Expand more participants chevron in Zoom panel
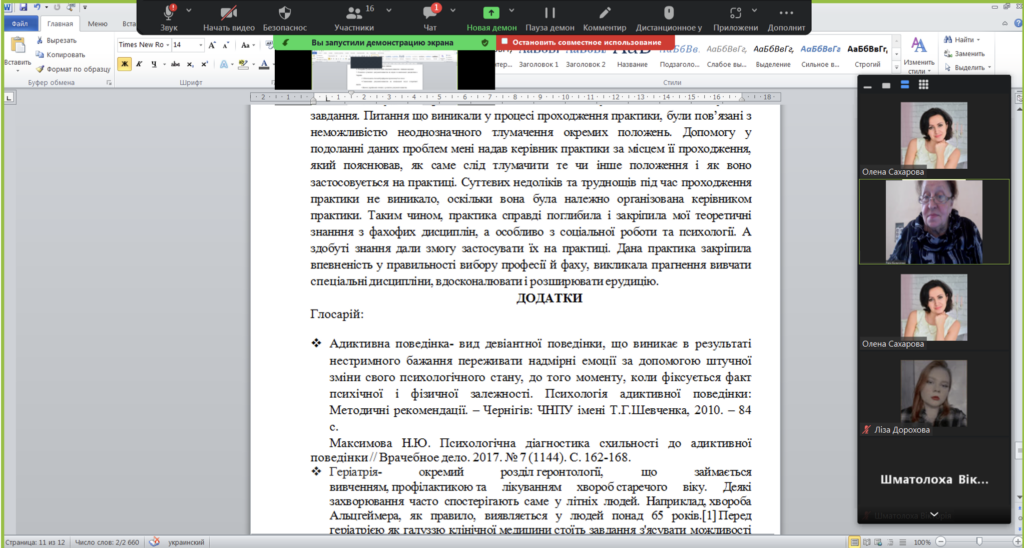Screen dimensions: 1024x548 click(933, 514)
